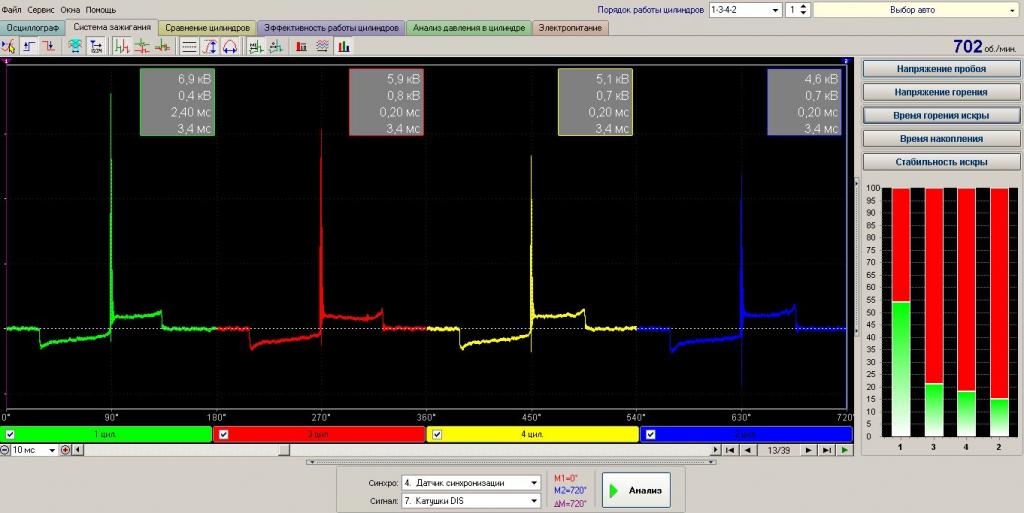Uncheck the yellow 4 цил. checkbox

437,434
